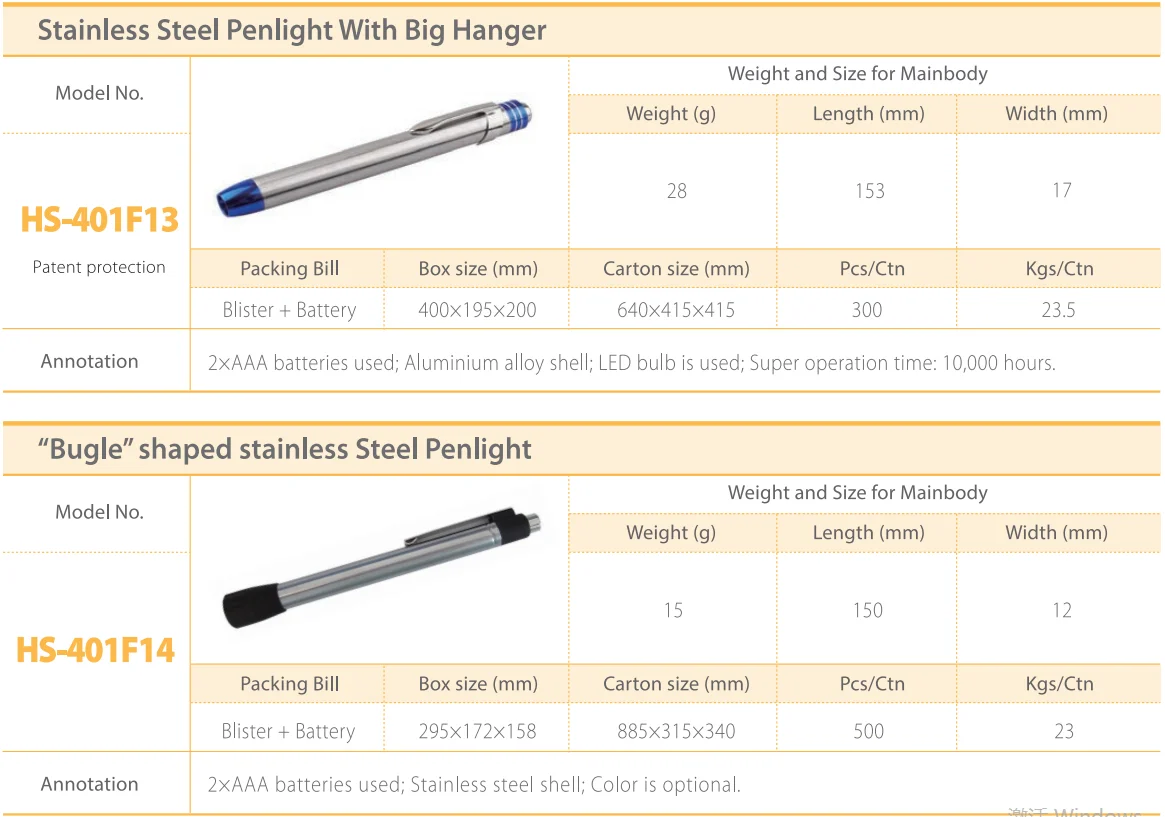
Task: Select the width value 17
Action: [1062, 190]
